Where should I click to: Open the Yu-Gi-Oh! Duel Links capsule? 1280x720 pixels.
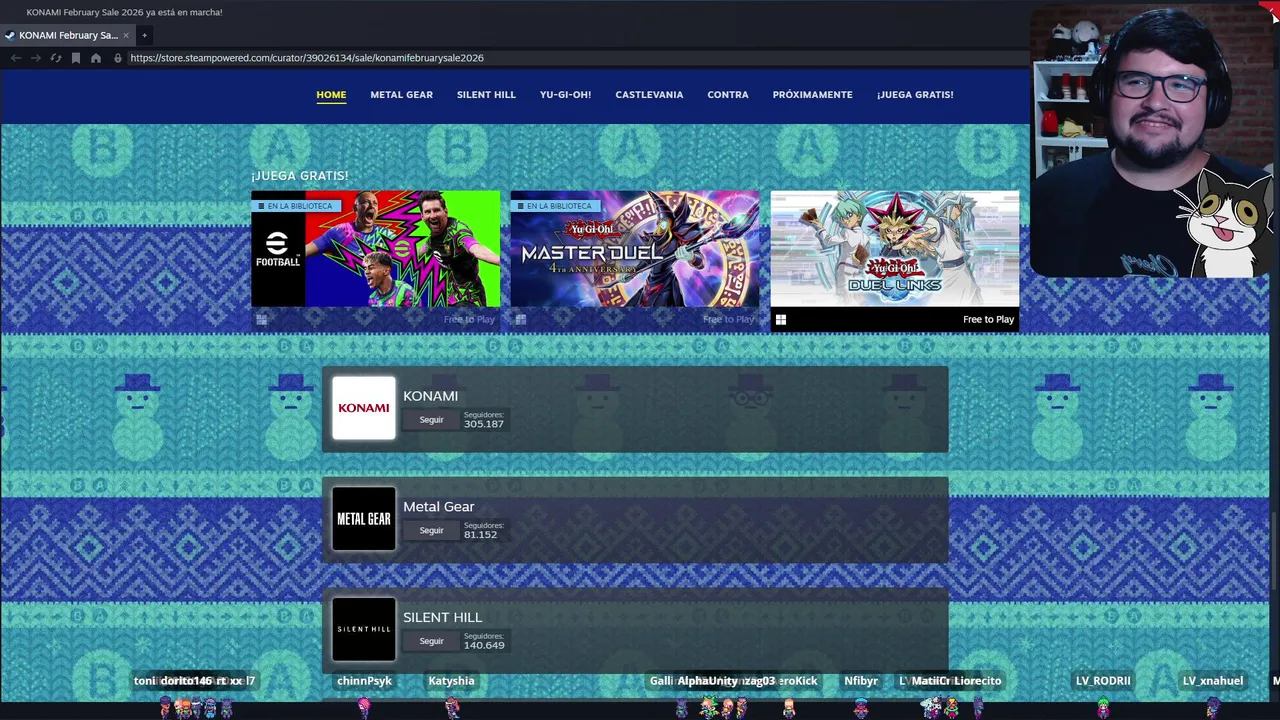pyautogui.click(x=895, y=249)
